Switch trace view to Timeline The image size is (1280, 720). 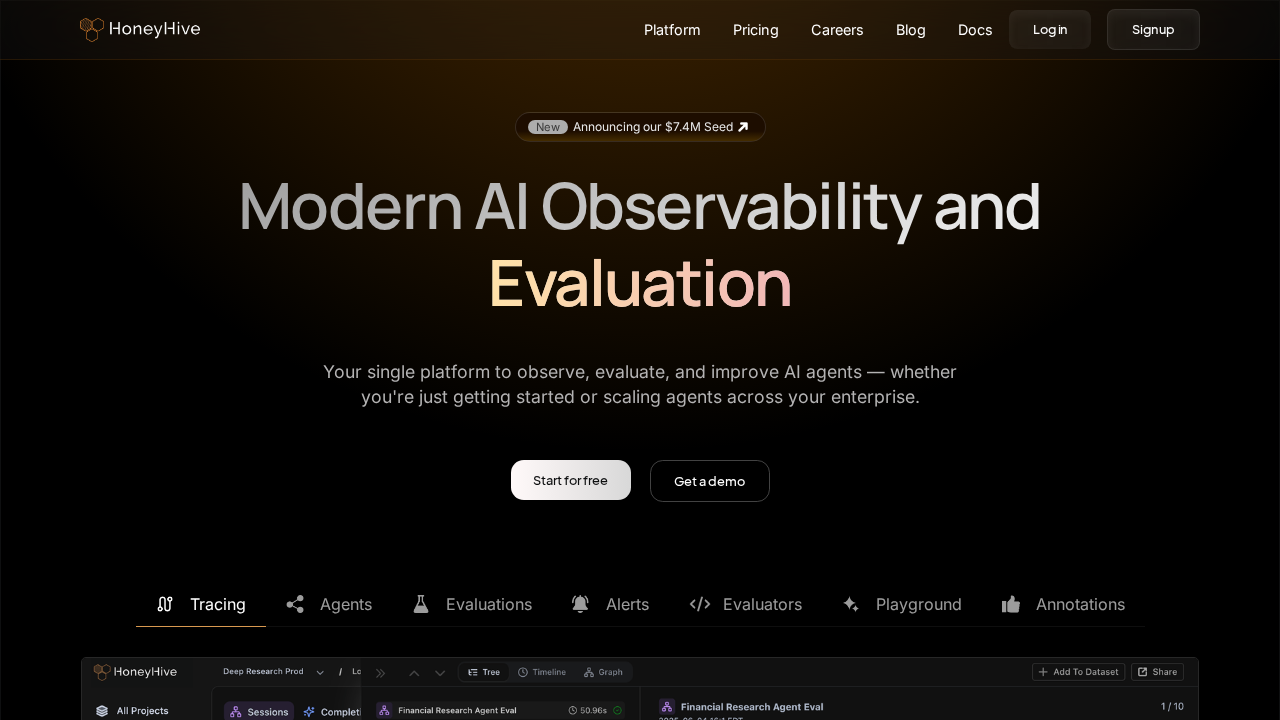(x=543, y=672)
